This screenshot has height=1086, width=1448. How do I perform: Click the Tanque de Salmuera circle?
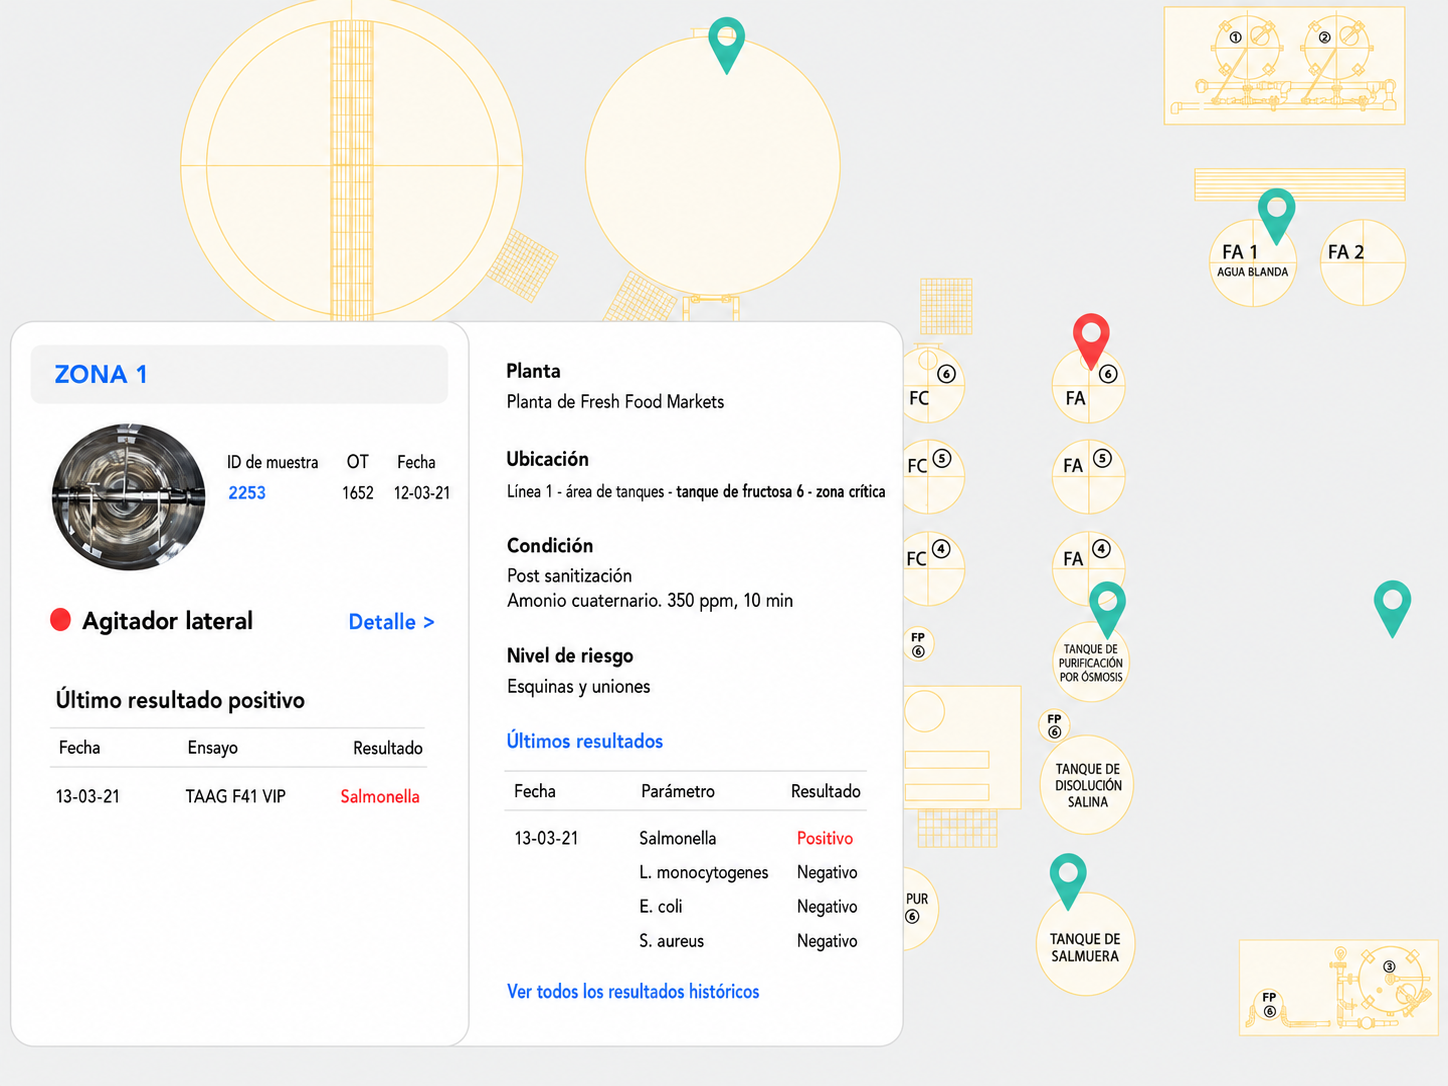(1085, 945)
